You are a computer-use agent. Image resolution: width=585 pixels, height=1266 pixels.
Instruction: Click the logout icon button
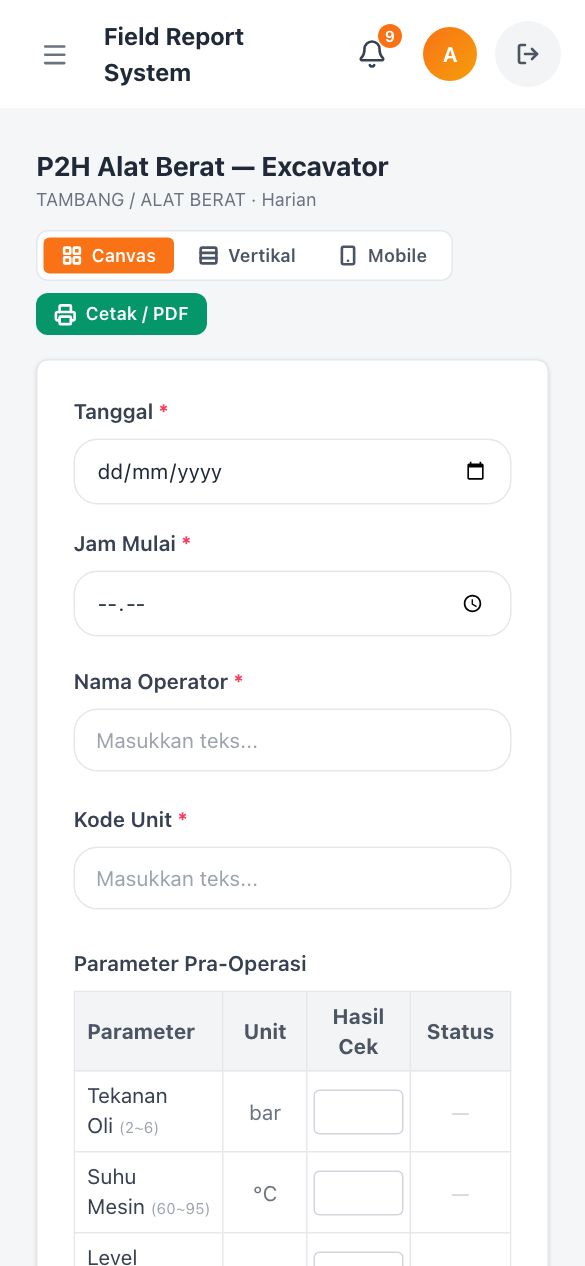point(528,54)
